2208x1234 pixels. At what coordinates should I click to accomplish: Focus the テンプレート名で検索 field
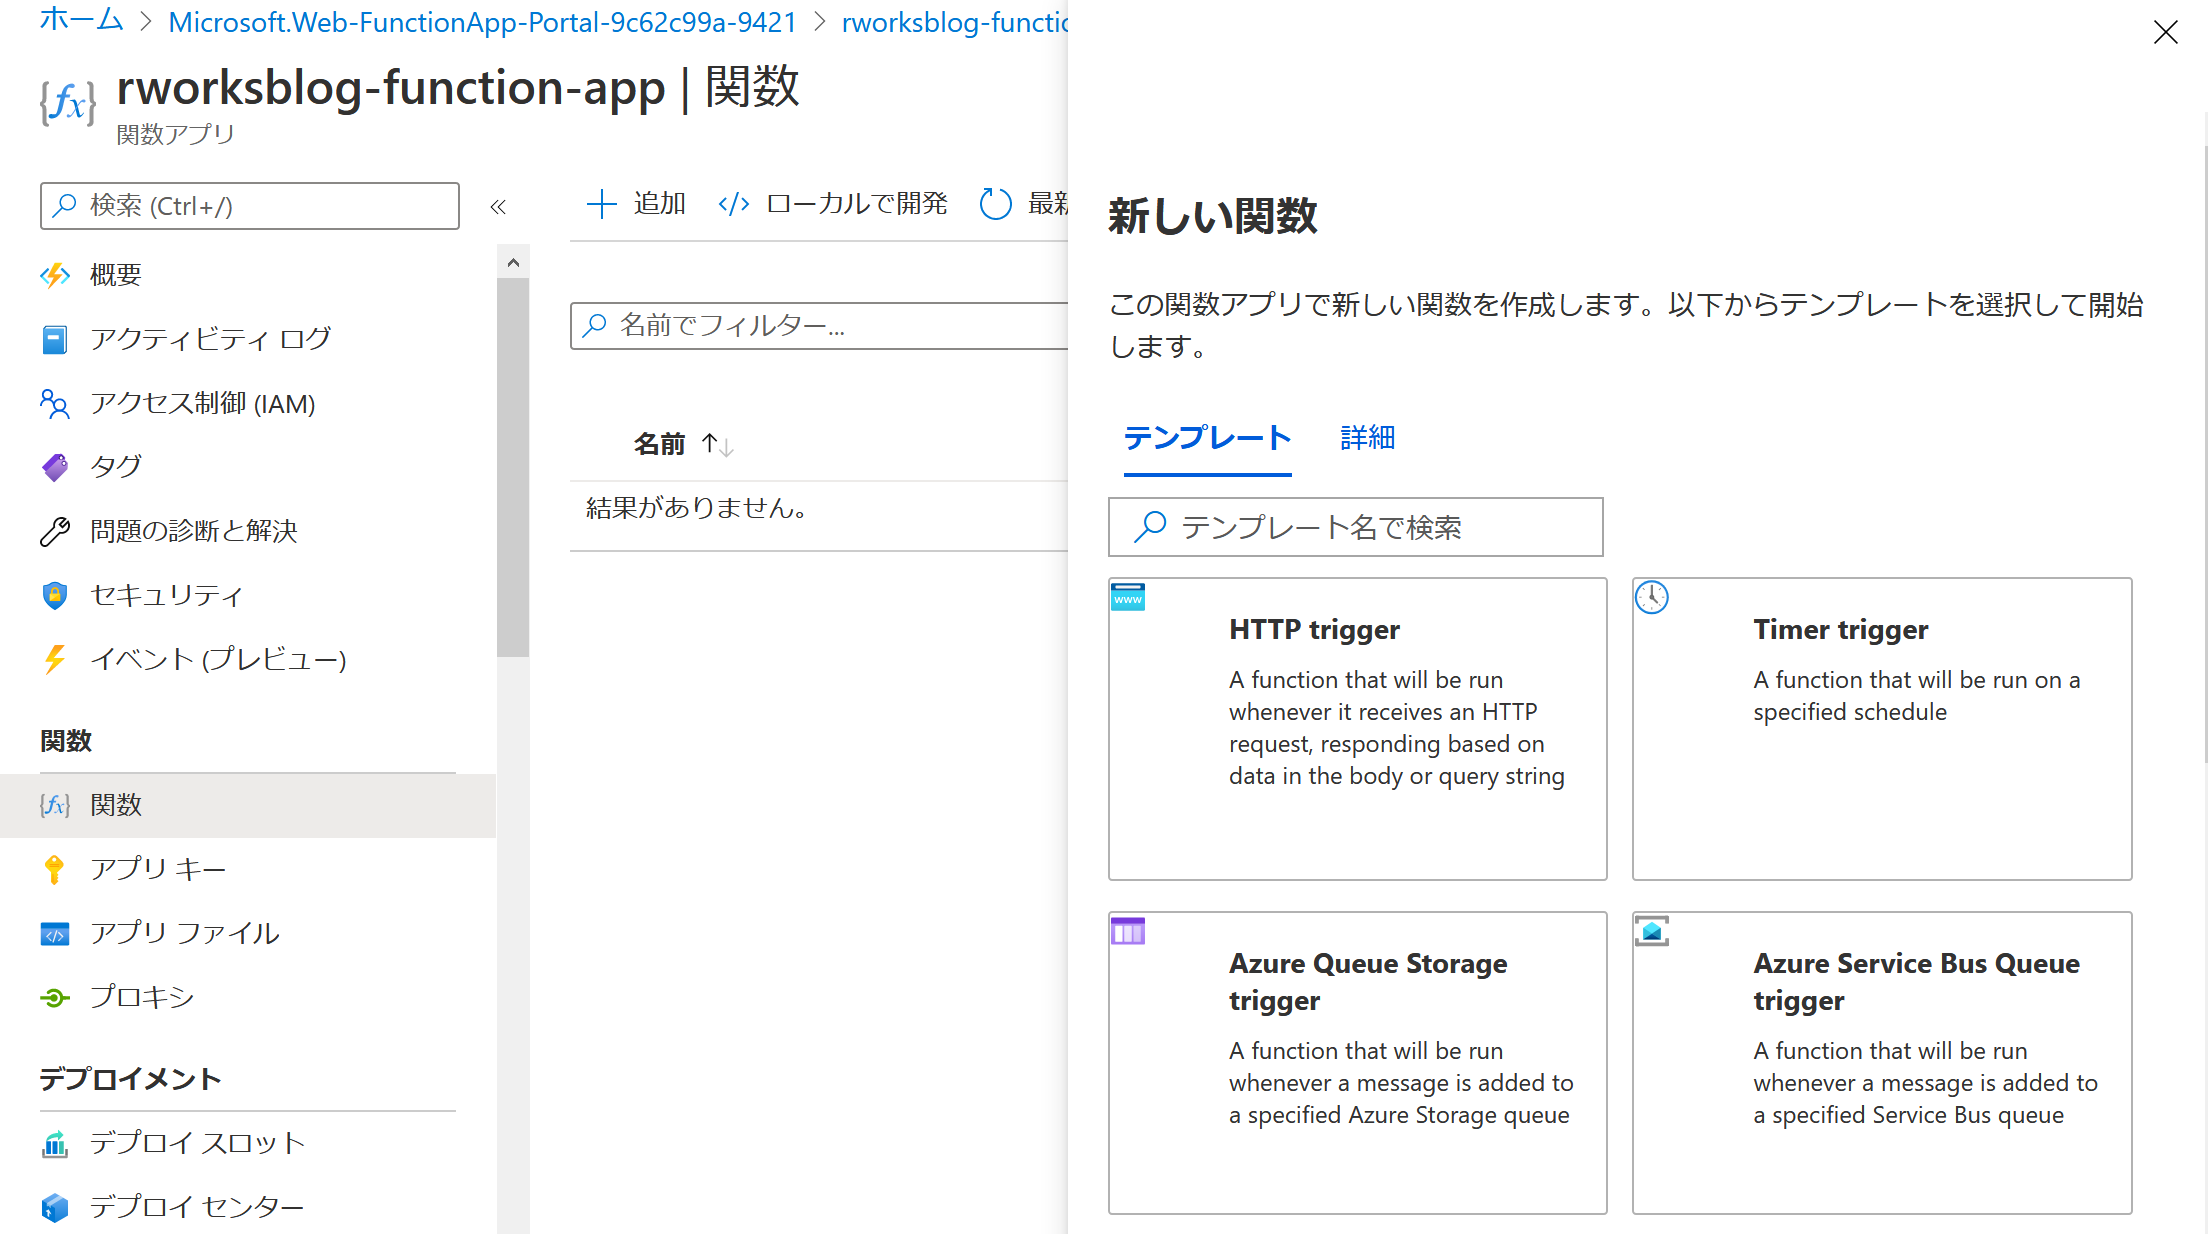tap(1355, 527)
